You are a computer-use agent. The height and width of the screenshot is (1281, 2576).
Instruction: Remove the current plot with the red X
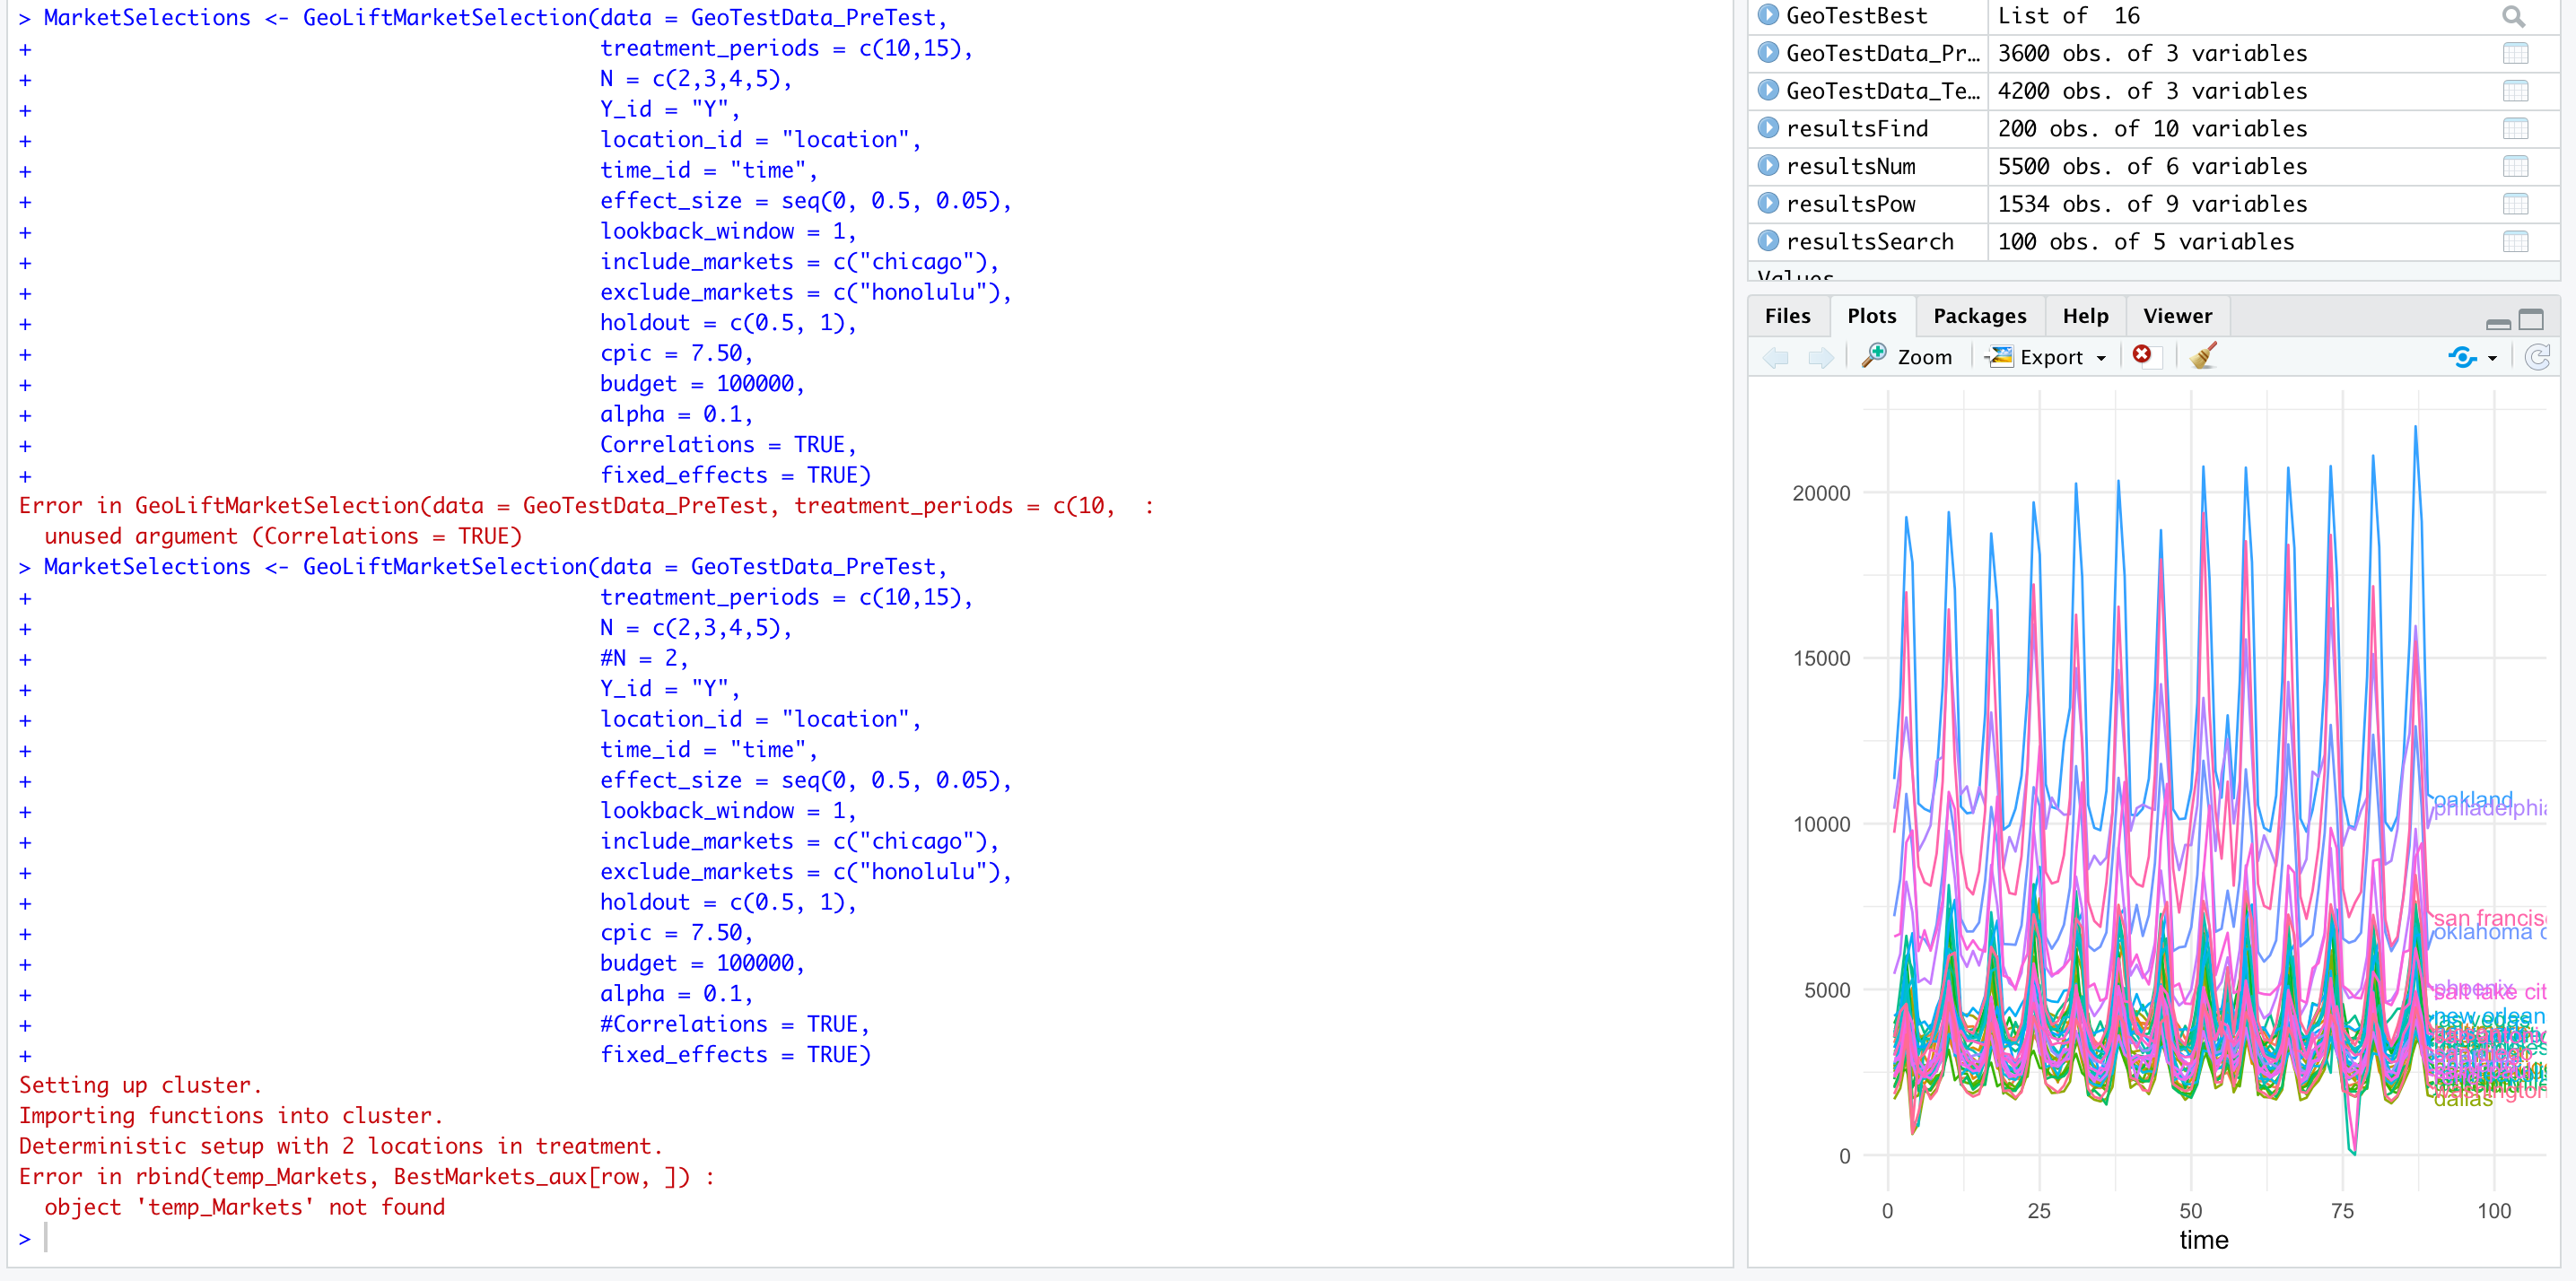[2143, 355]
